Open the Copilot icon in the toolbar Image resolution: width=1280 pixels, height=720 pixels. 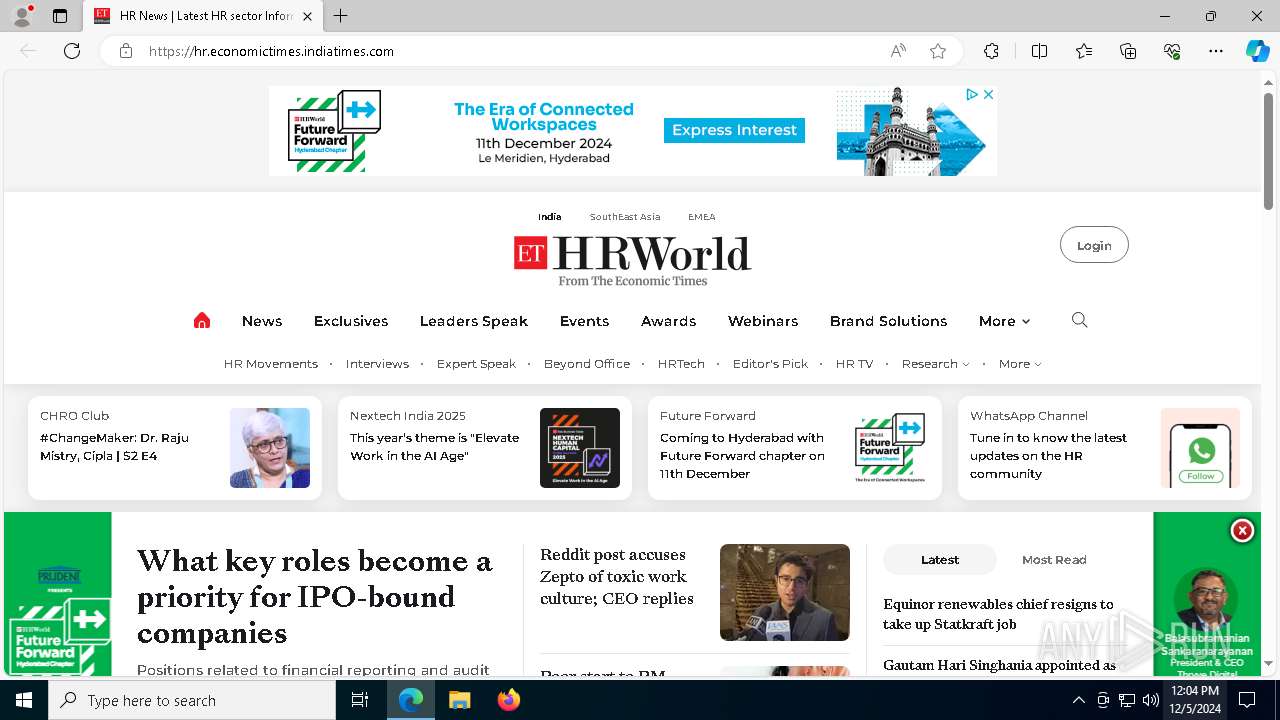[1257, 51]
